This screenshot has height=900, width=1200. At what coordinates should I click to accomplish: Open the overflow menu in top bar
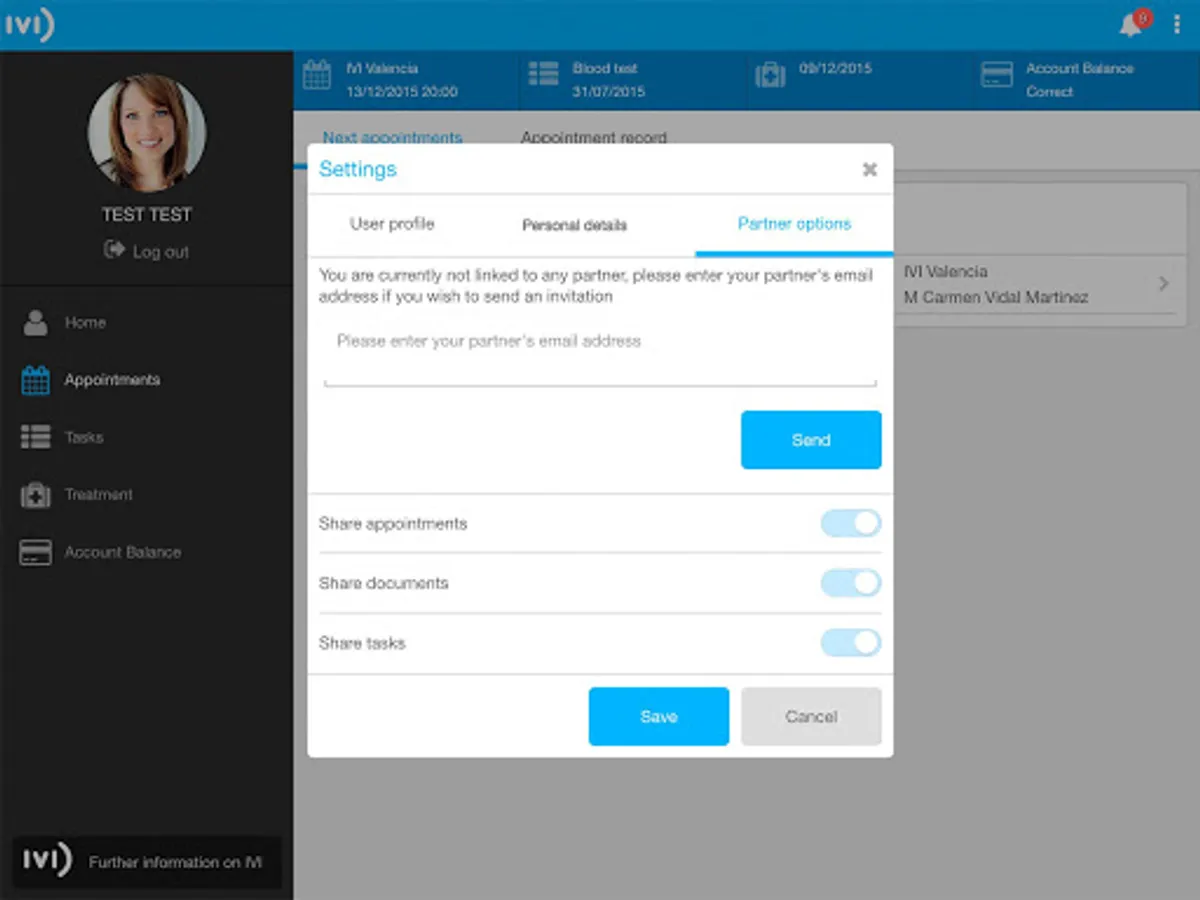[1178, 24]
